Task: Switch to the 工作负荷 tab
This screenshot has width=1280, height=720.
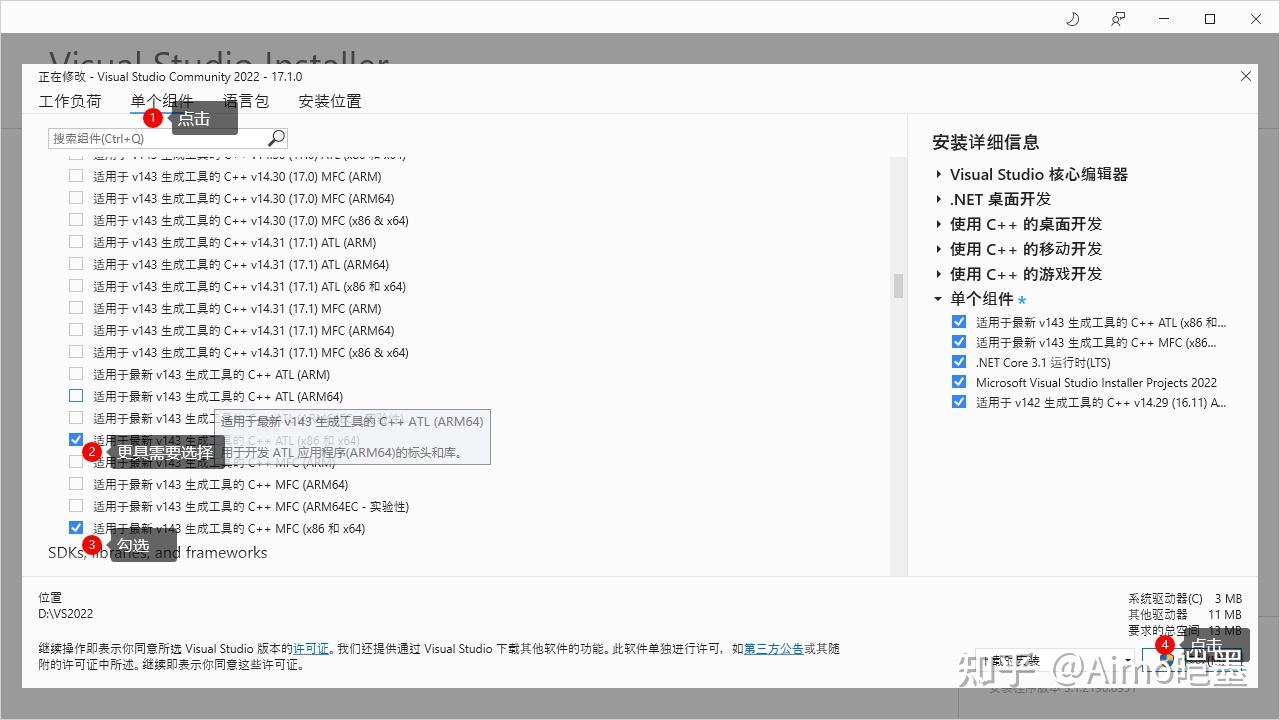Action: 69,101
